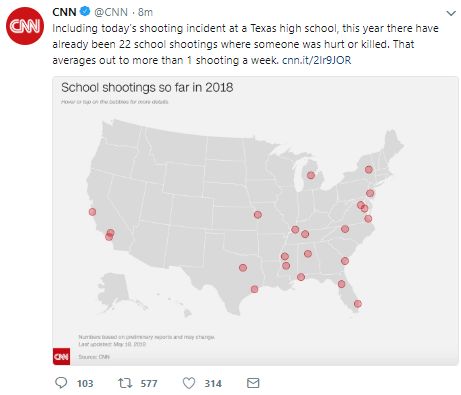
Task: Click the Houston-area Texas coast bubble
Action: pyautogui.click(x=254, y=289)
